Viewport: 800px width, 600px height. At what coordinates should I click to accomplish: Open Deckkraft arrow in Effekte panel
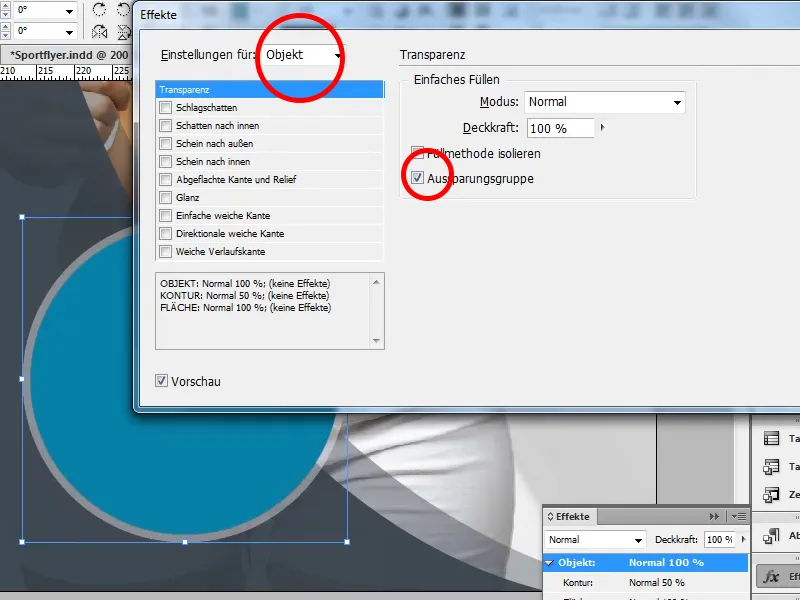[x=743, y=539]
